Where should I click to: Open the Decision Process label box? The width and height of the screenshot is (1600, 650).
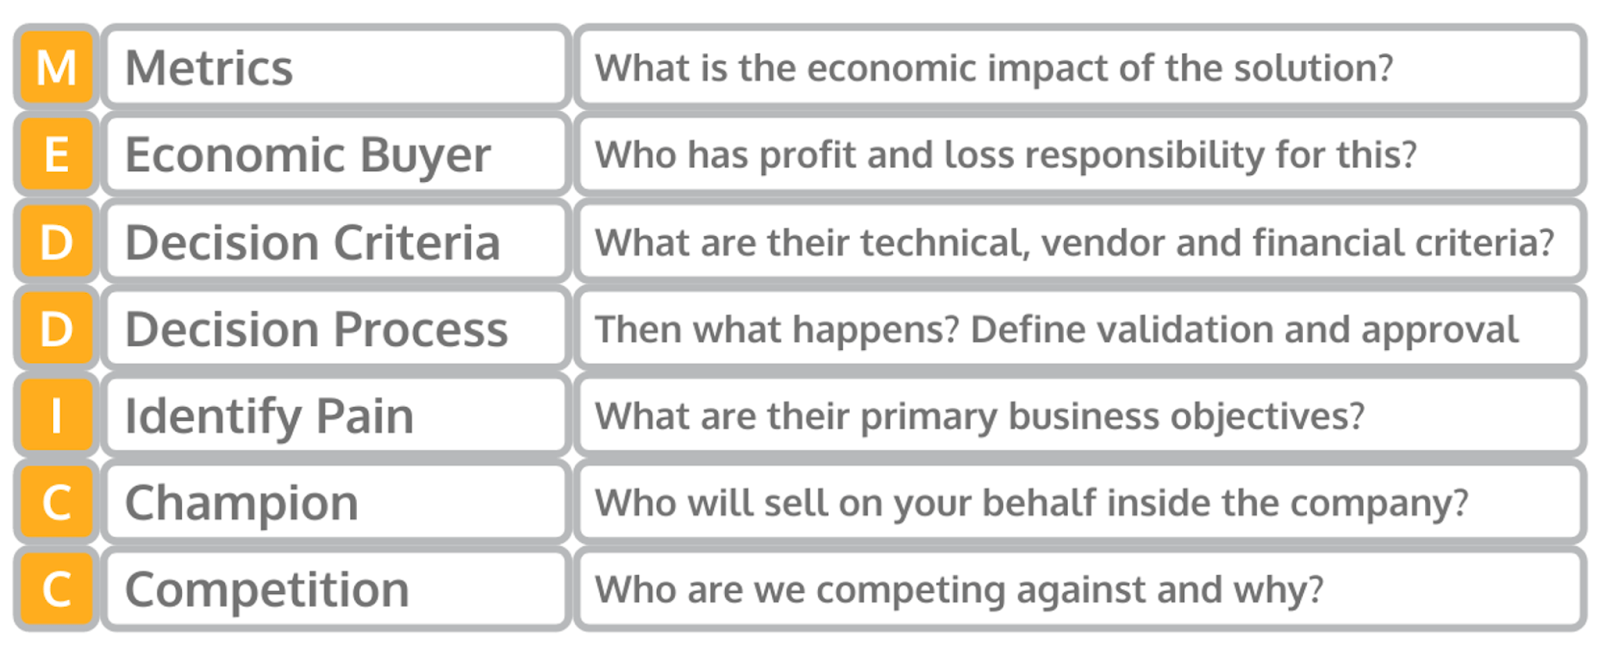point(336,328)
